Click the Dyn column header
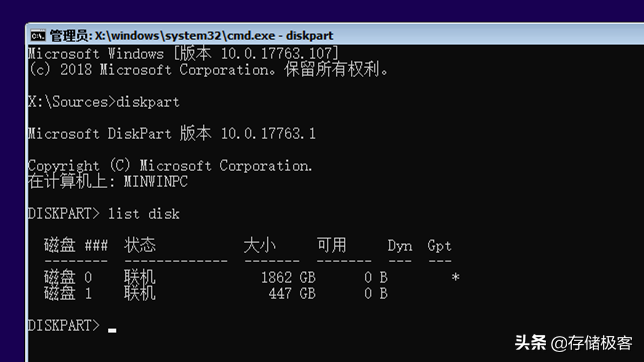Screen dimensions: 644x362 point(400,246)
